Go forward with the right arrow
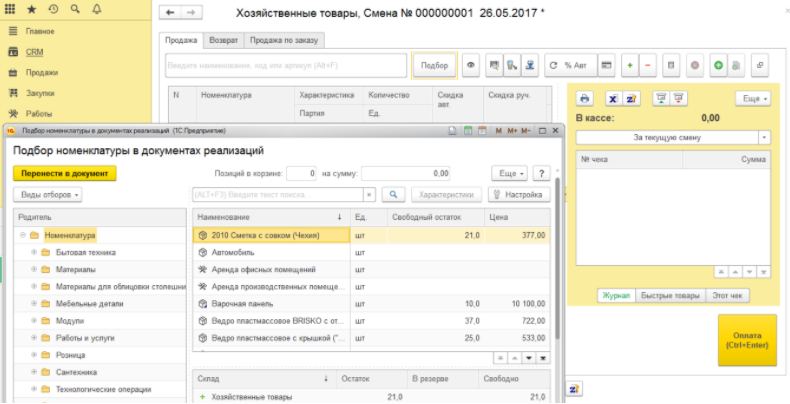Screen dimensions: 790x404 191,13
